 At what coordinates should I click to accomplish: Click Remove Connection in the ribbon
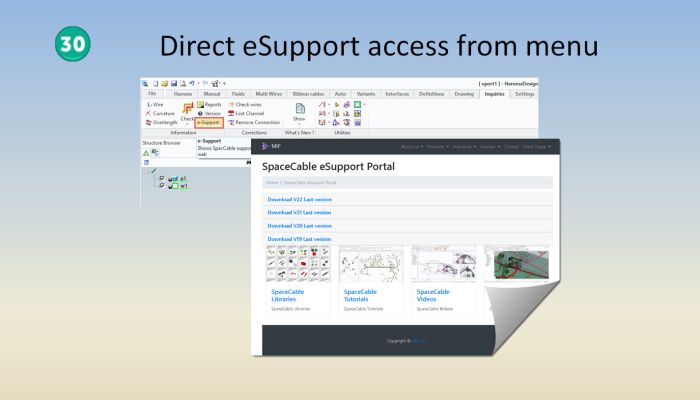254,122
